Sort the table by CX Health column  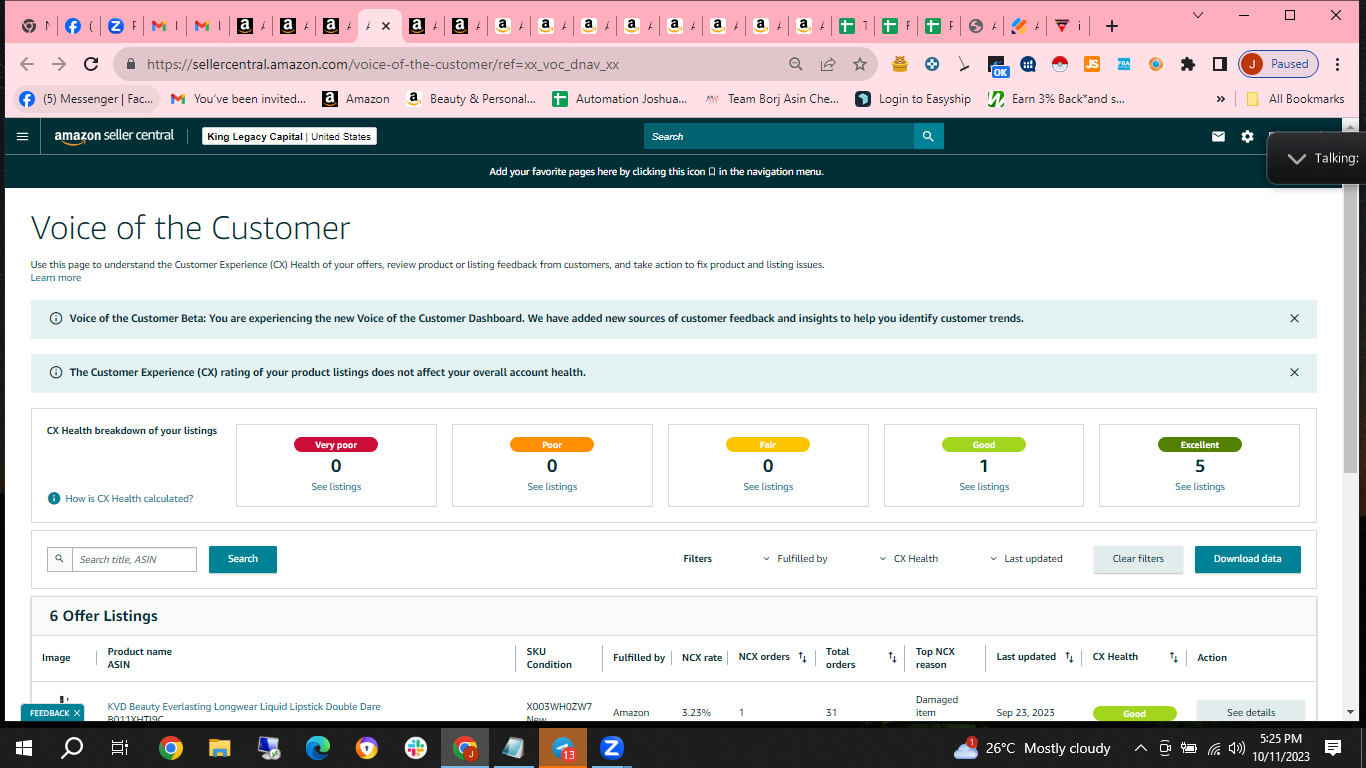pyautogui.click(x=1173, y=657)
